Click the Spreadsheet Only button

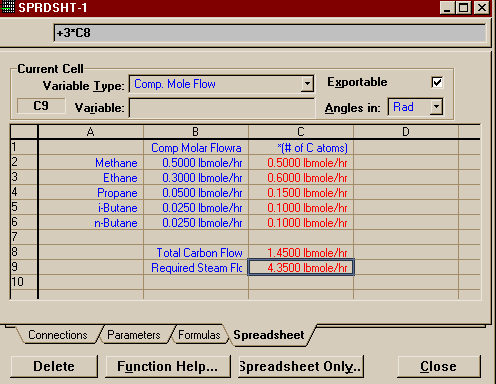301,366
